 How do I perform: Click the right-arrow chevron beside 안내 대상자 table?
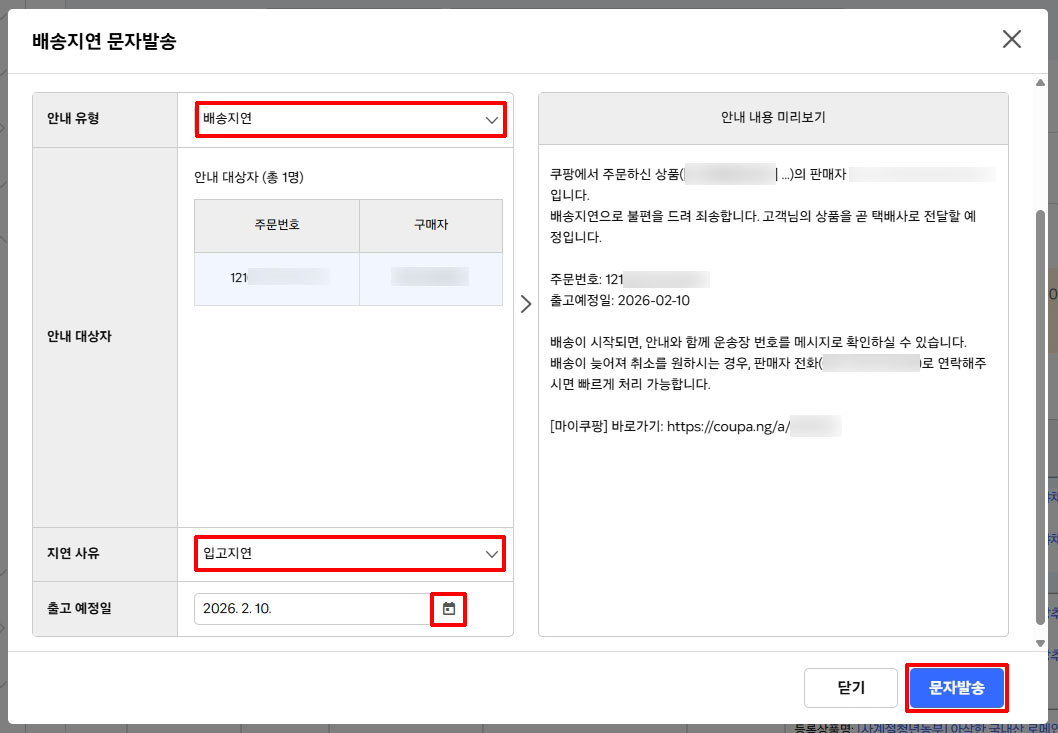(525, 303)
